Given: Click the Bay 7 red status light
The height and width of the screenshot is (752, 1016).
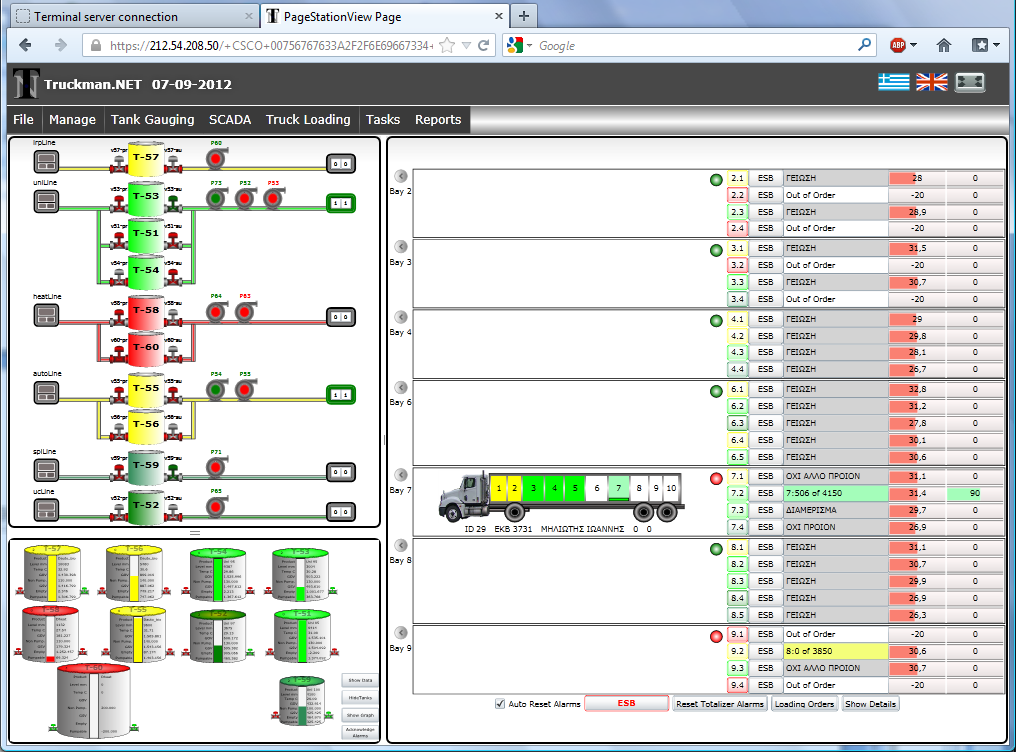Looking at the screenshot, I should coord(716,478).
